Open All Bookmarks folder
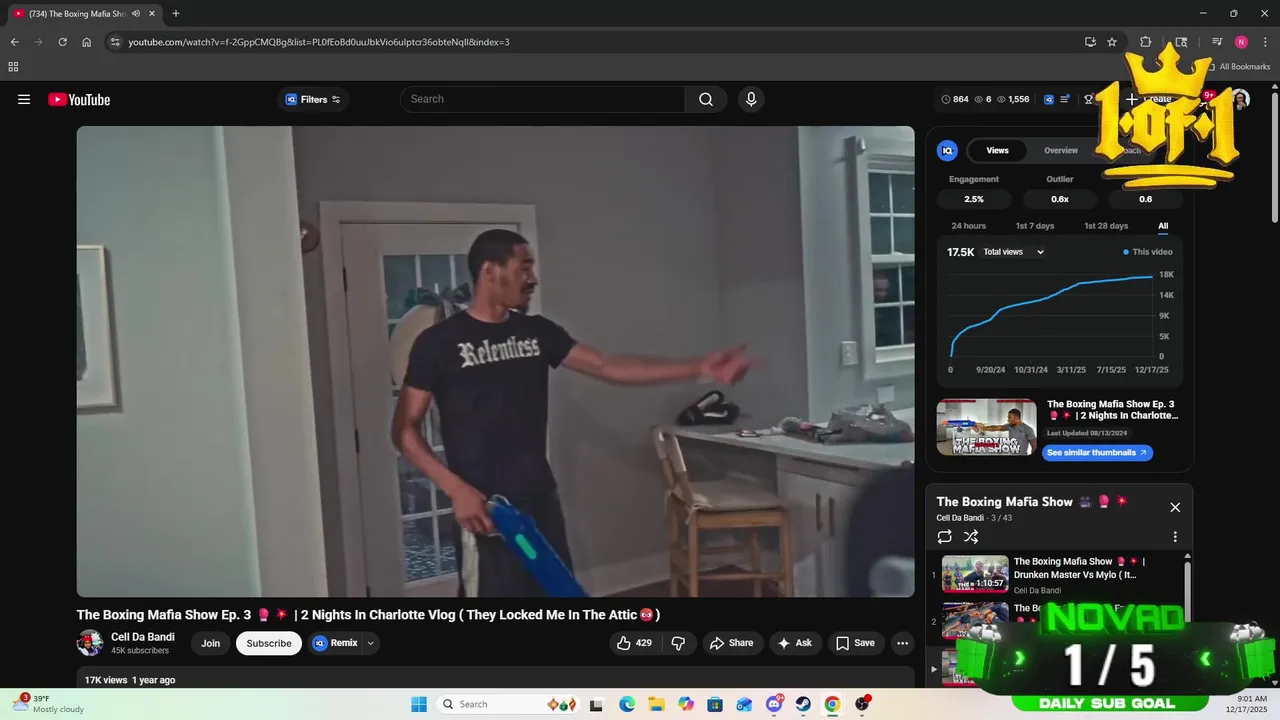 [x=1239, y=67]
